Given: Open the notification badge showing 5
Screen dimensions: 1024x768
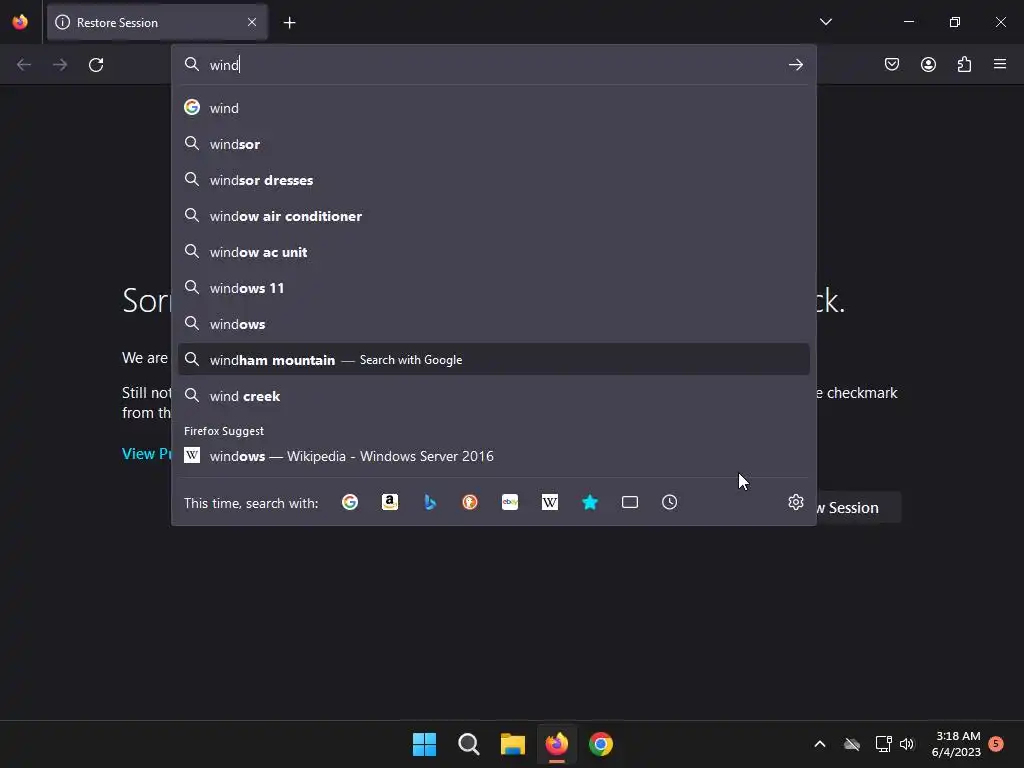Looking at the screenshot, I should (996, 743).
